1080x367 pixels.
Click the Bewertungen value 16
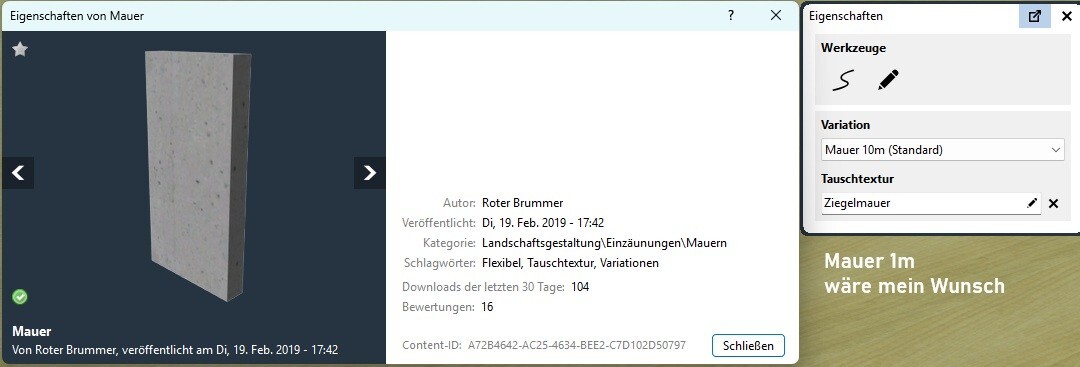487,306
